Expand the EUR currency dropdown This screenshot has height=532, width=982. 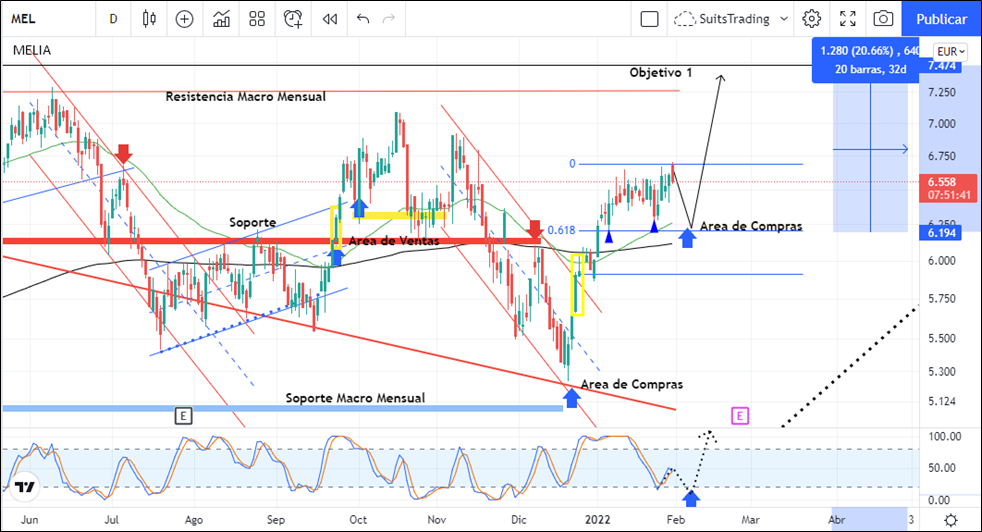[x=950, y=51]
